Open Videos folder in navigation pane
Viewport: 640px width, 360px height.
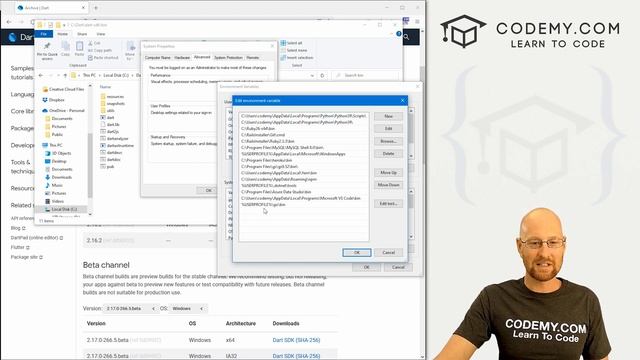pyautogui.click(x=54, y=201)
